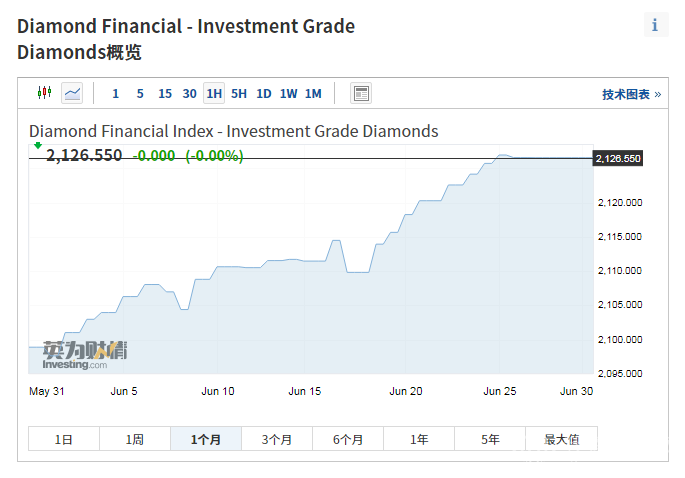Show the 1年 time range
The width and height of the screenshot is (685, 478).
click(x=419, y=439)
